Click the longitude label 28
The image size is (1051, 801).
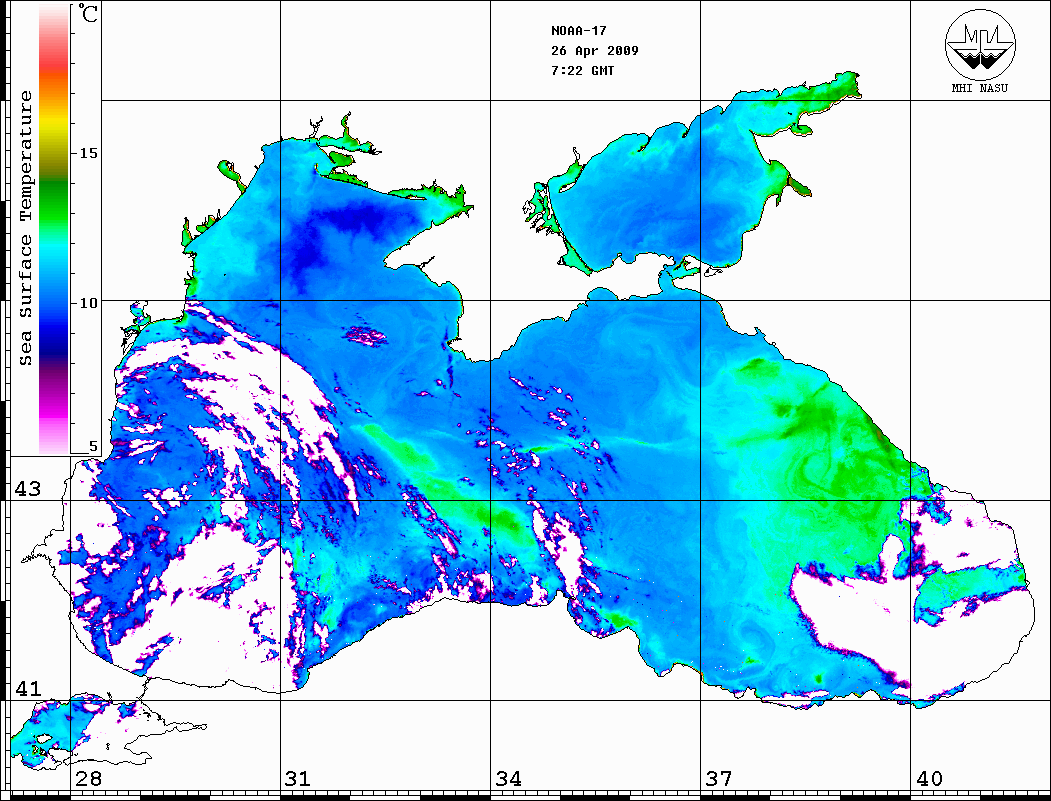click(88, 778)
